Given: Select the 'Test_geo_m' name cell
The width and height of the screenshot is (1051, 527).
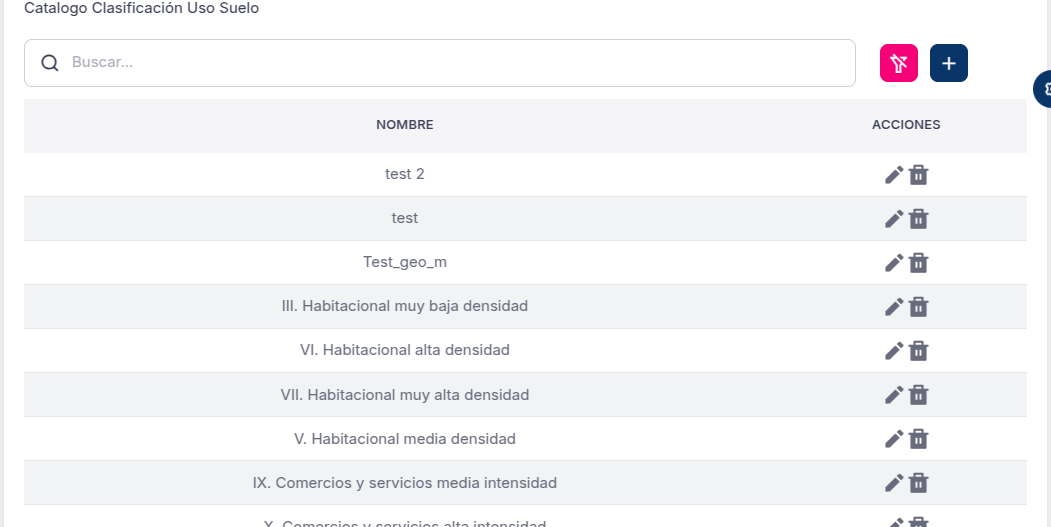Looking at the screenshot, I should coord(405,262).
